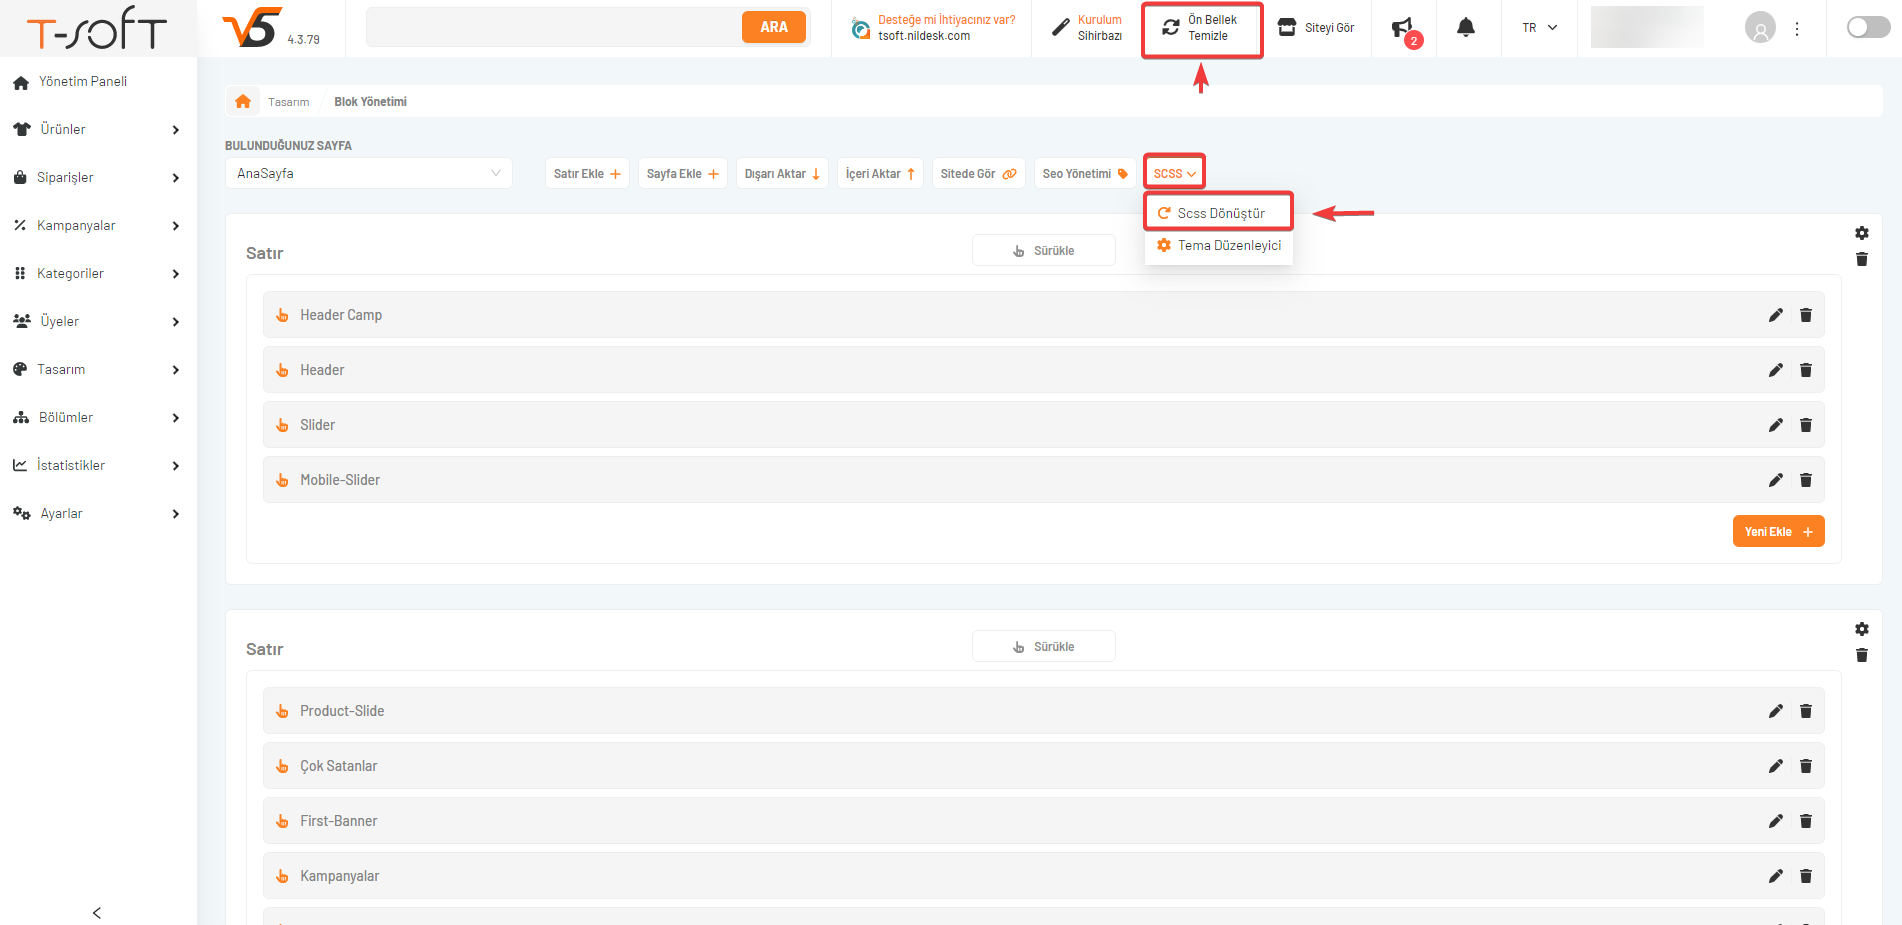This screenshot has height=925, width=1902.
Task: Open the AnaSayfa page dropdown
Action: (369, 173)
